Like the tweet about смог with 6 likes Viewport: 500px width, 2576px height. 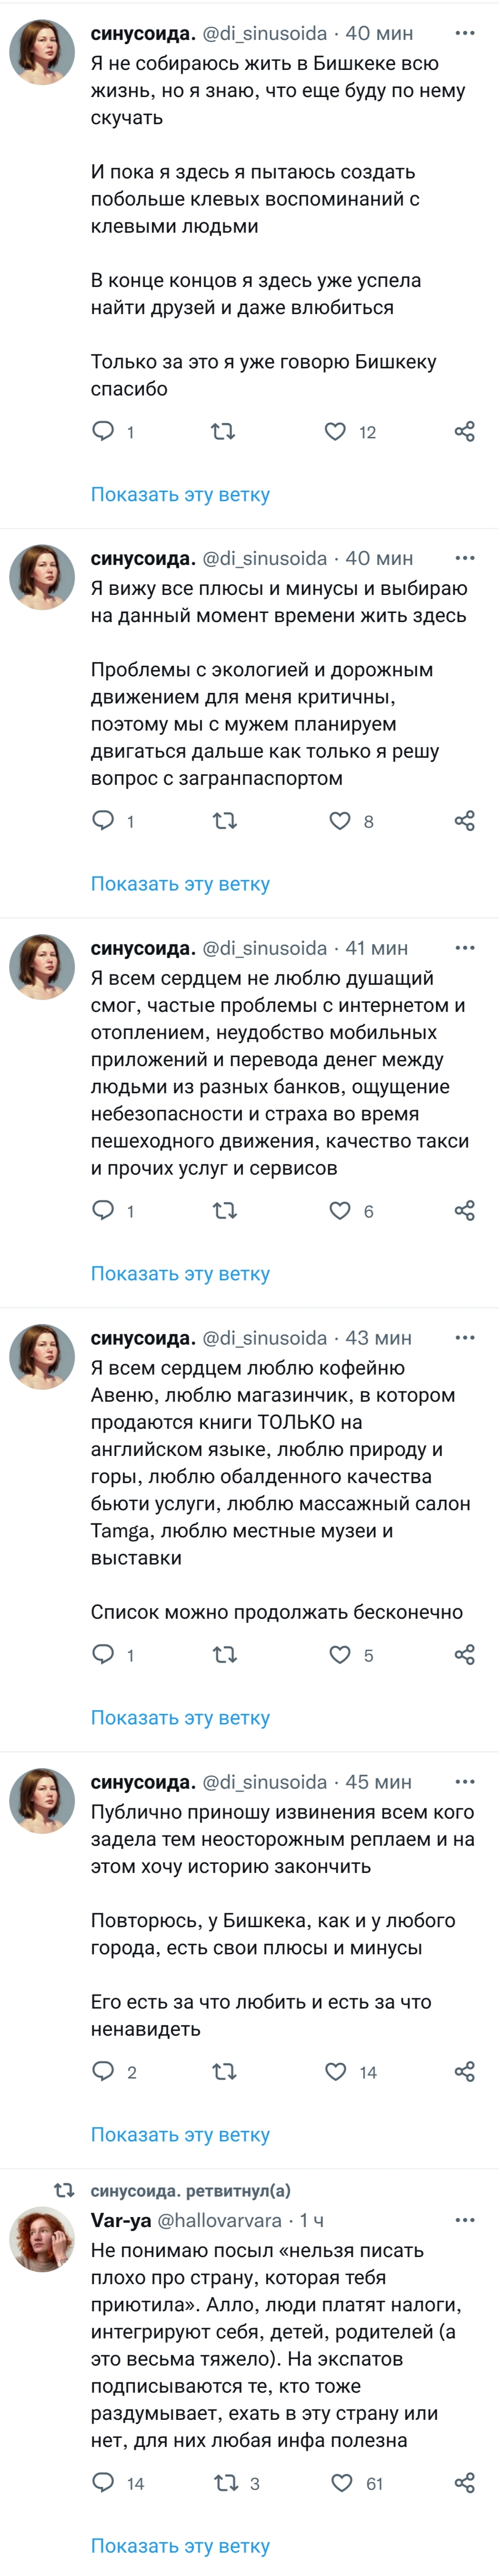tap(340, 1211)
